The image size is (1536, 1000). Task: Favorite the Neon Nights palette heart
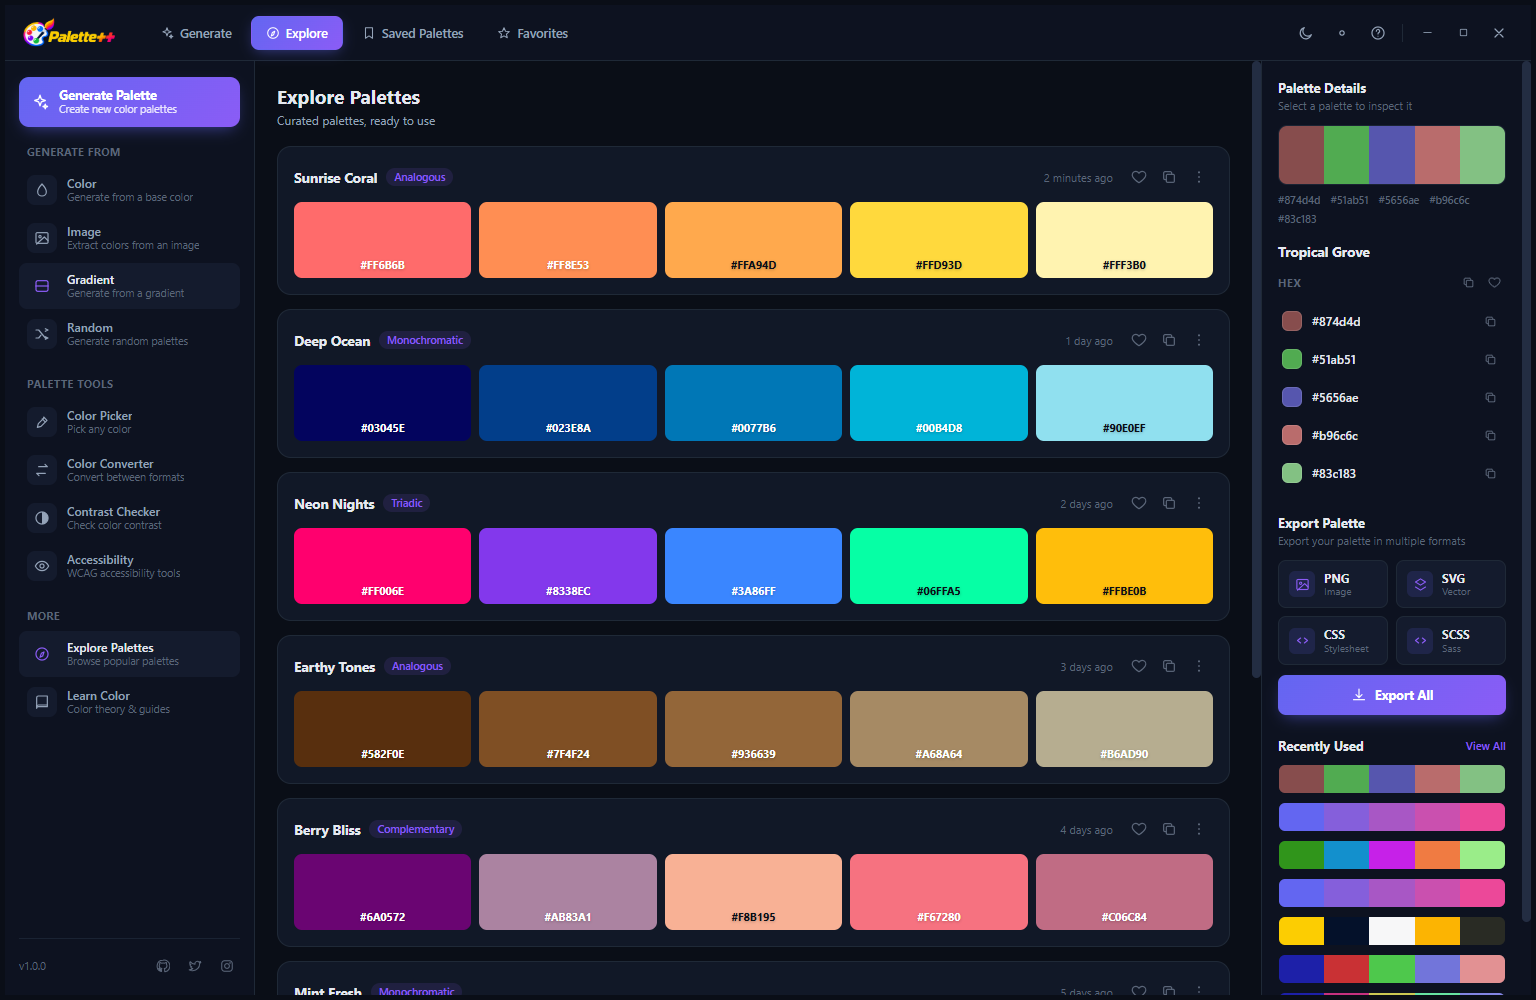pos(1139,503)
